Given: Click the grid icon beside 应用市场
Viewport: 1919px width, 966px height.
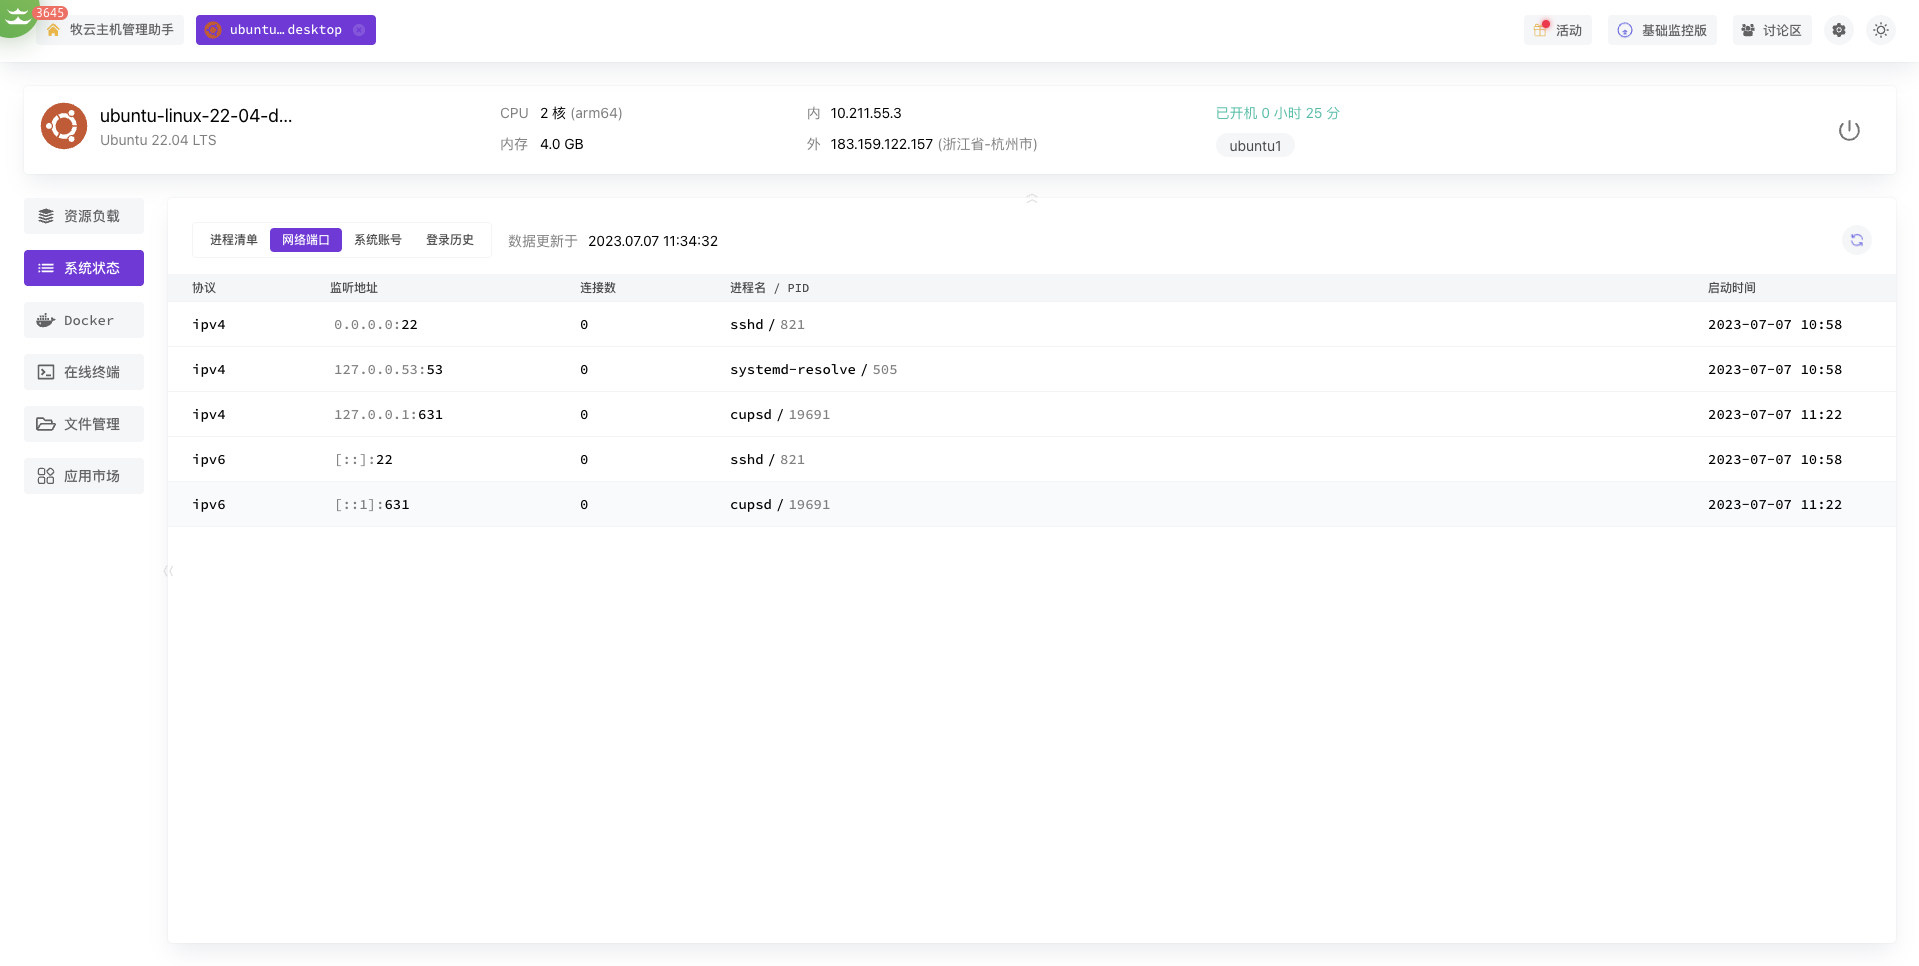Looking at the screenshot, I should coord(46,476).
